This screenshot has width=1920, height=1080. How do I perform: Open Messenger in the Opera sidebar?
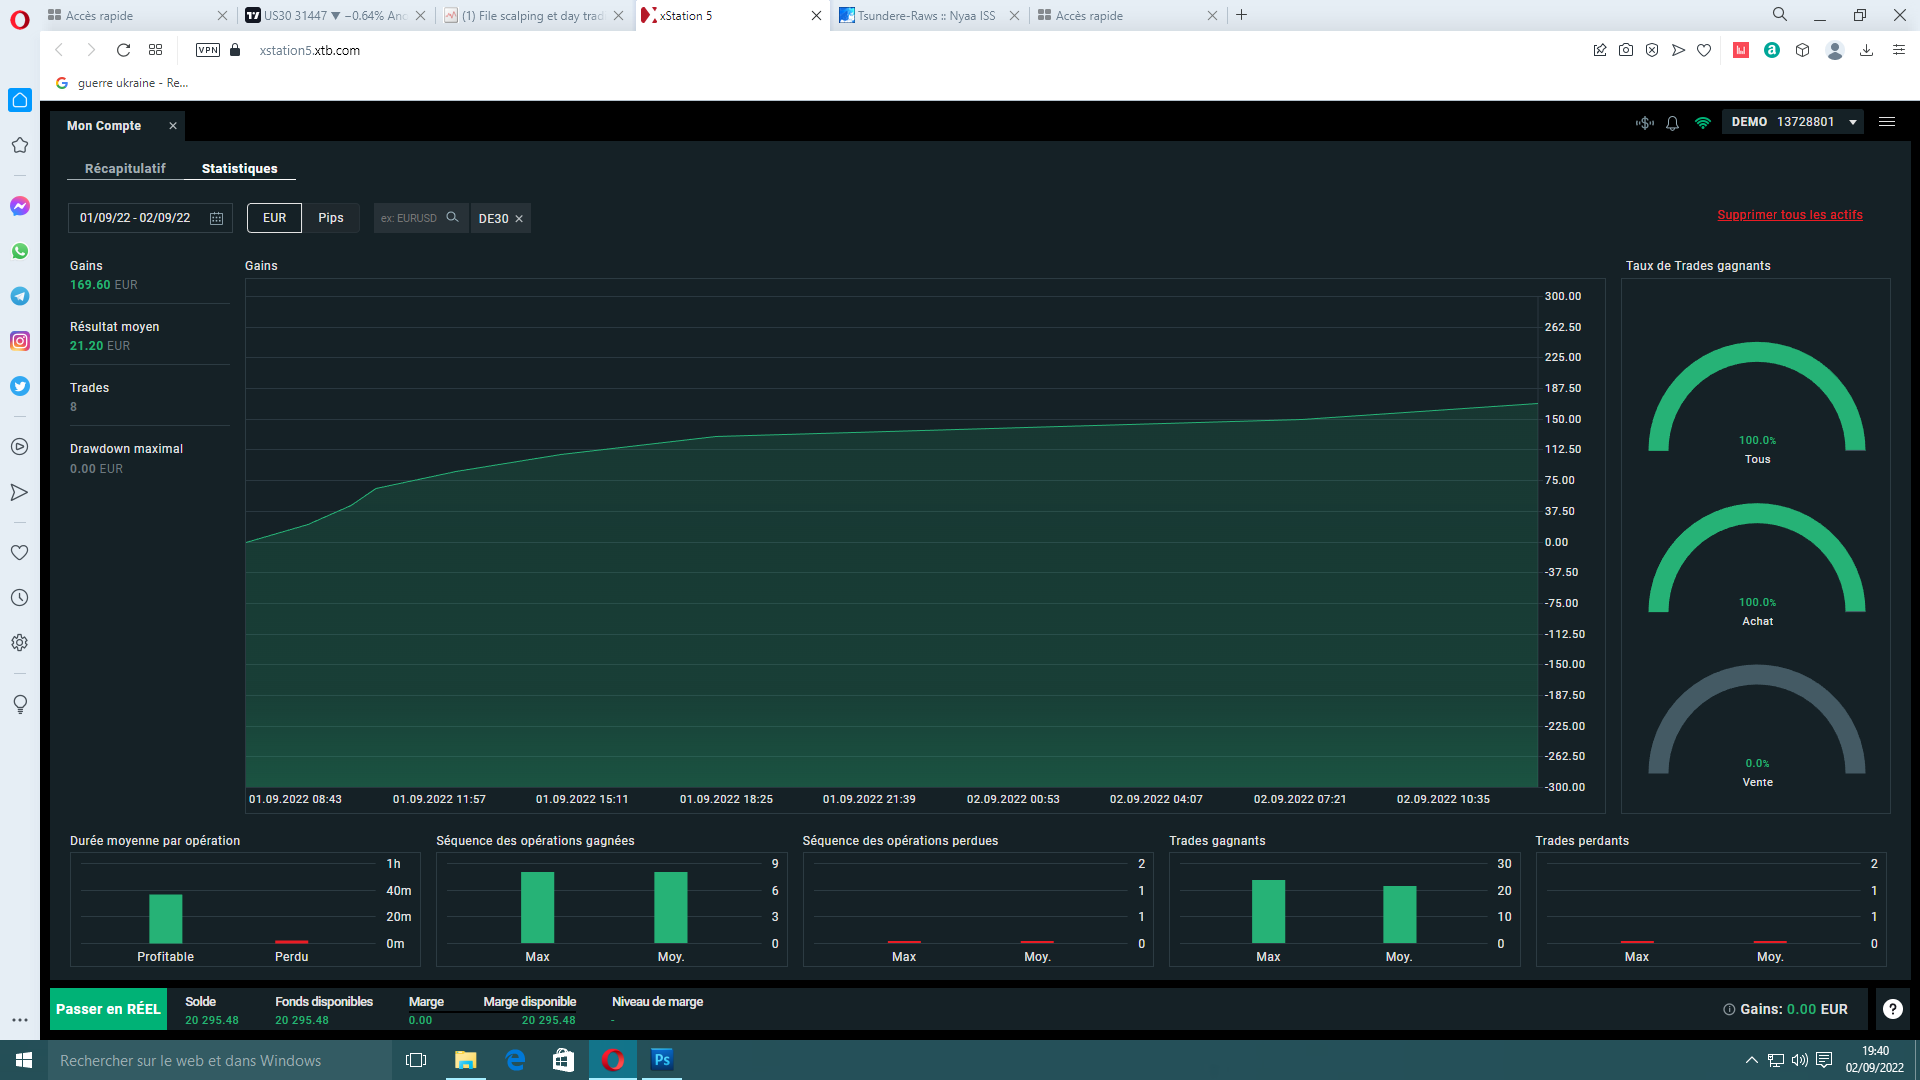[x=20, y=206]
